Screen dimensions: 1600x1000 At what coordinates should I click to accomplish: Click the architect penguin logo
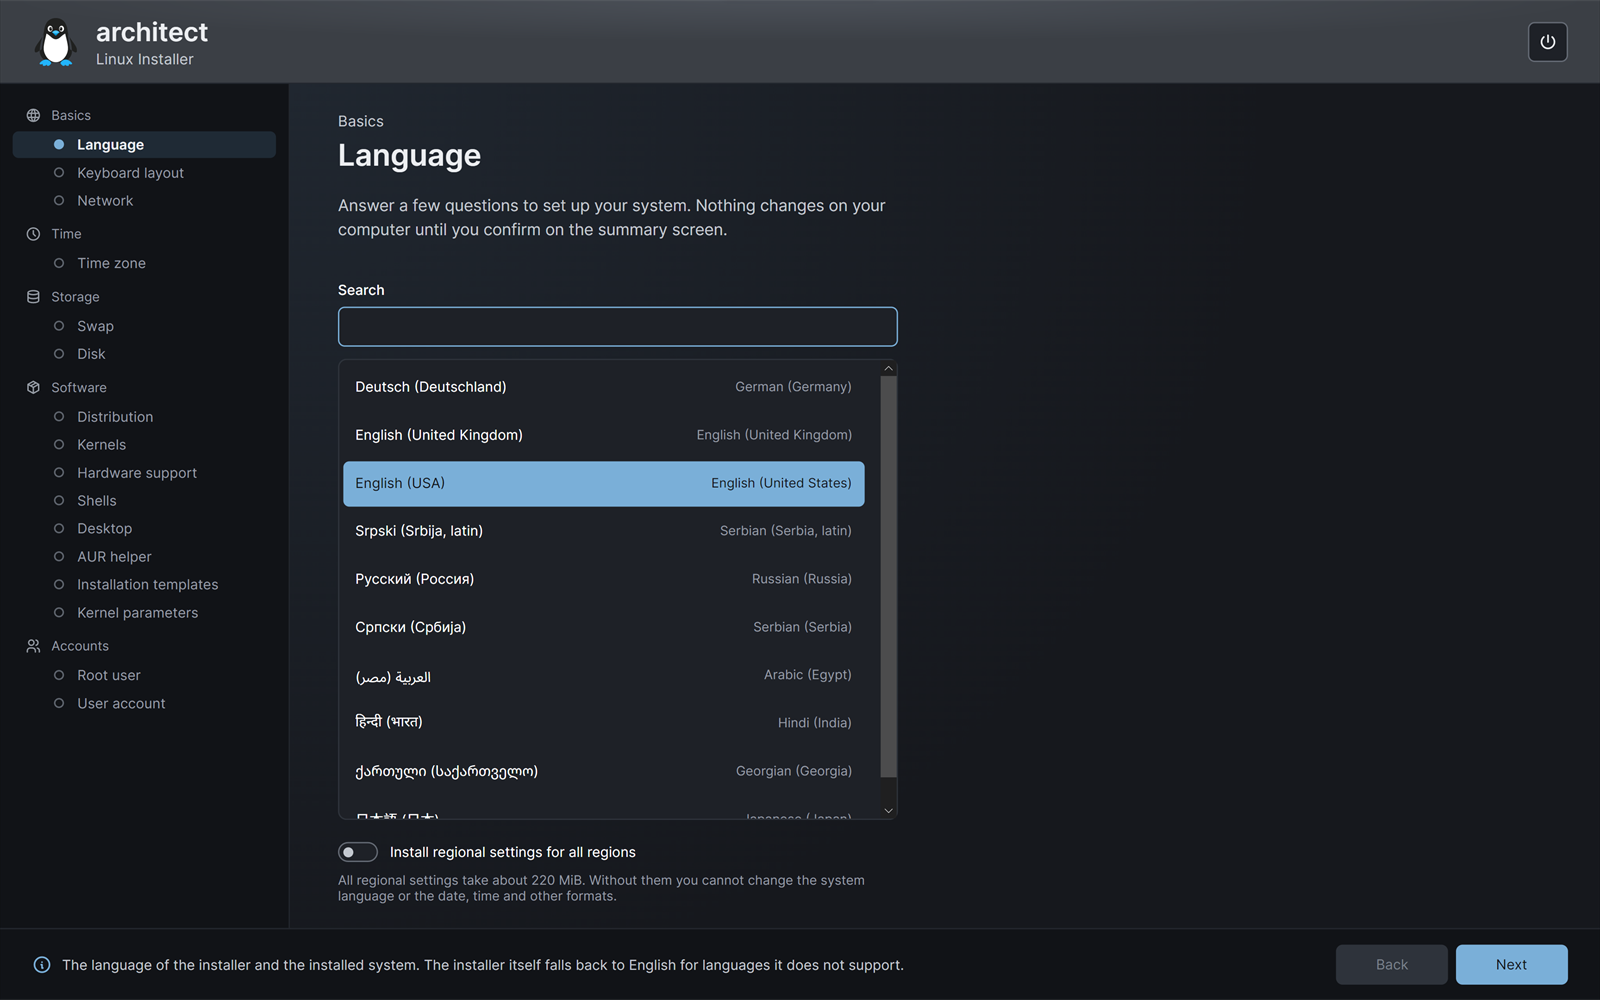pyautogui.click(x=55, y=43)
